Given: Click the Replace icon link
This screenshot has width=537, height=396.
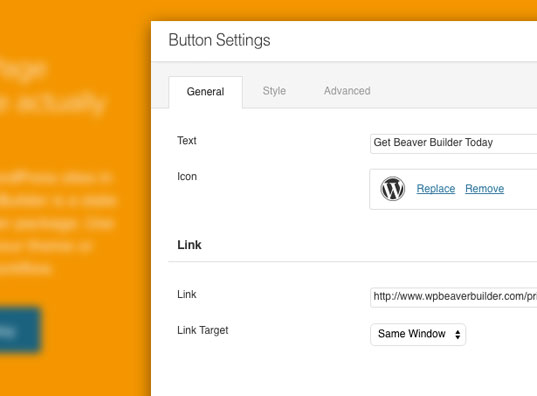Looking at the screenshot, I should point(436,188).
